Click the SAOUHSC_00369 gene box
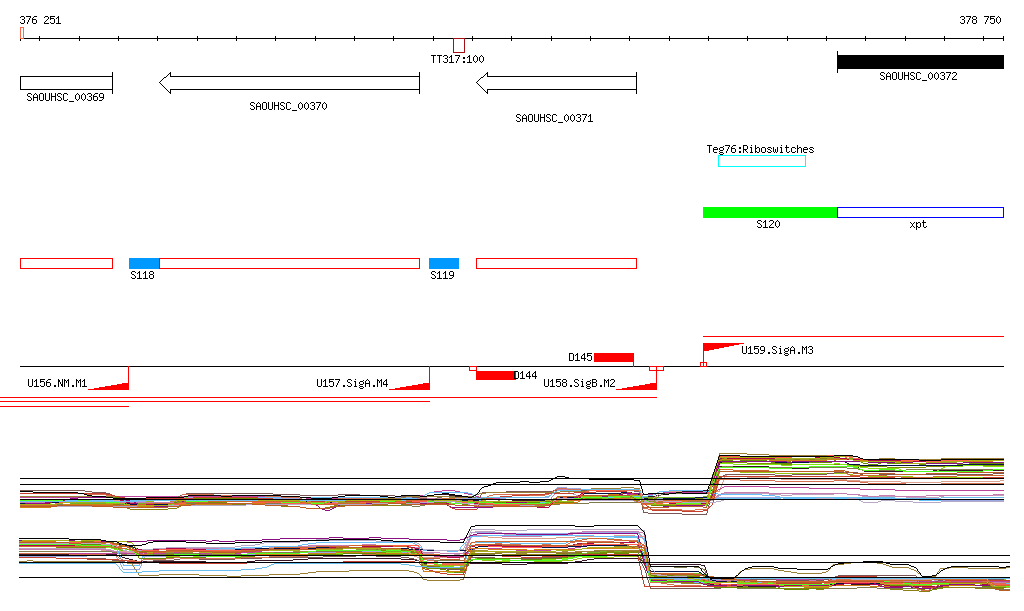This screenshot has height=611, width=1024. pos(67,83)
